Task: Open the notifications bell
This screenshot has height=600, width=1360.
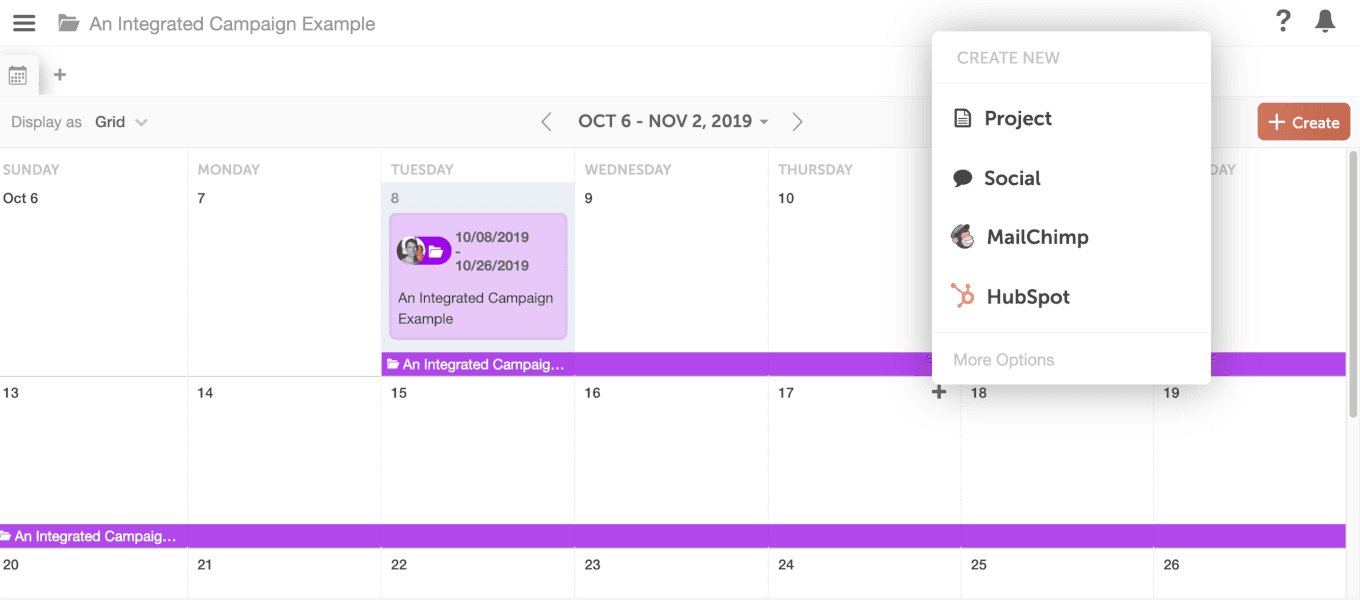Action: (1325, 21)
